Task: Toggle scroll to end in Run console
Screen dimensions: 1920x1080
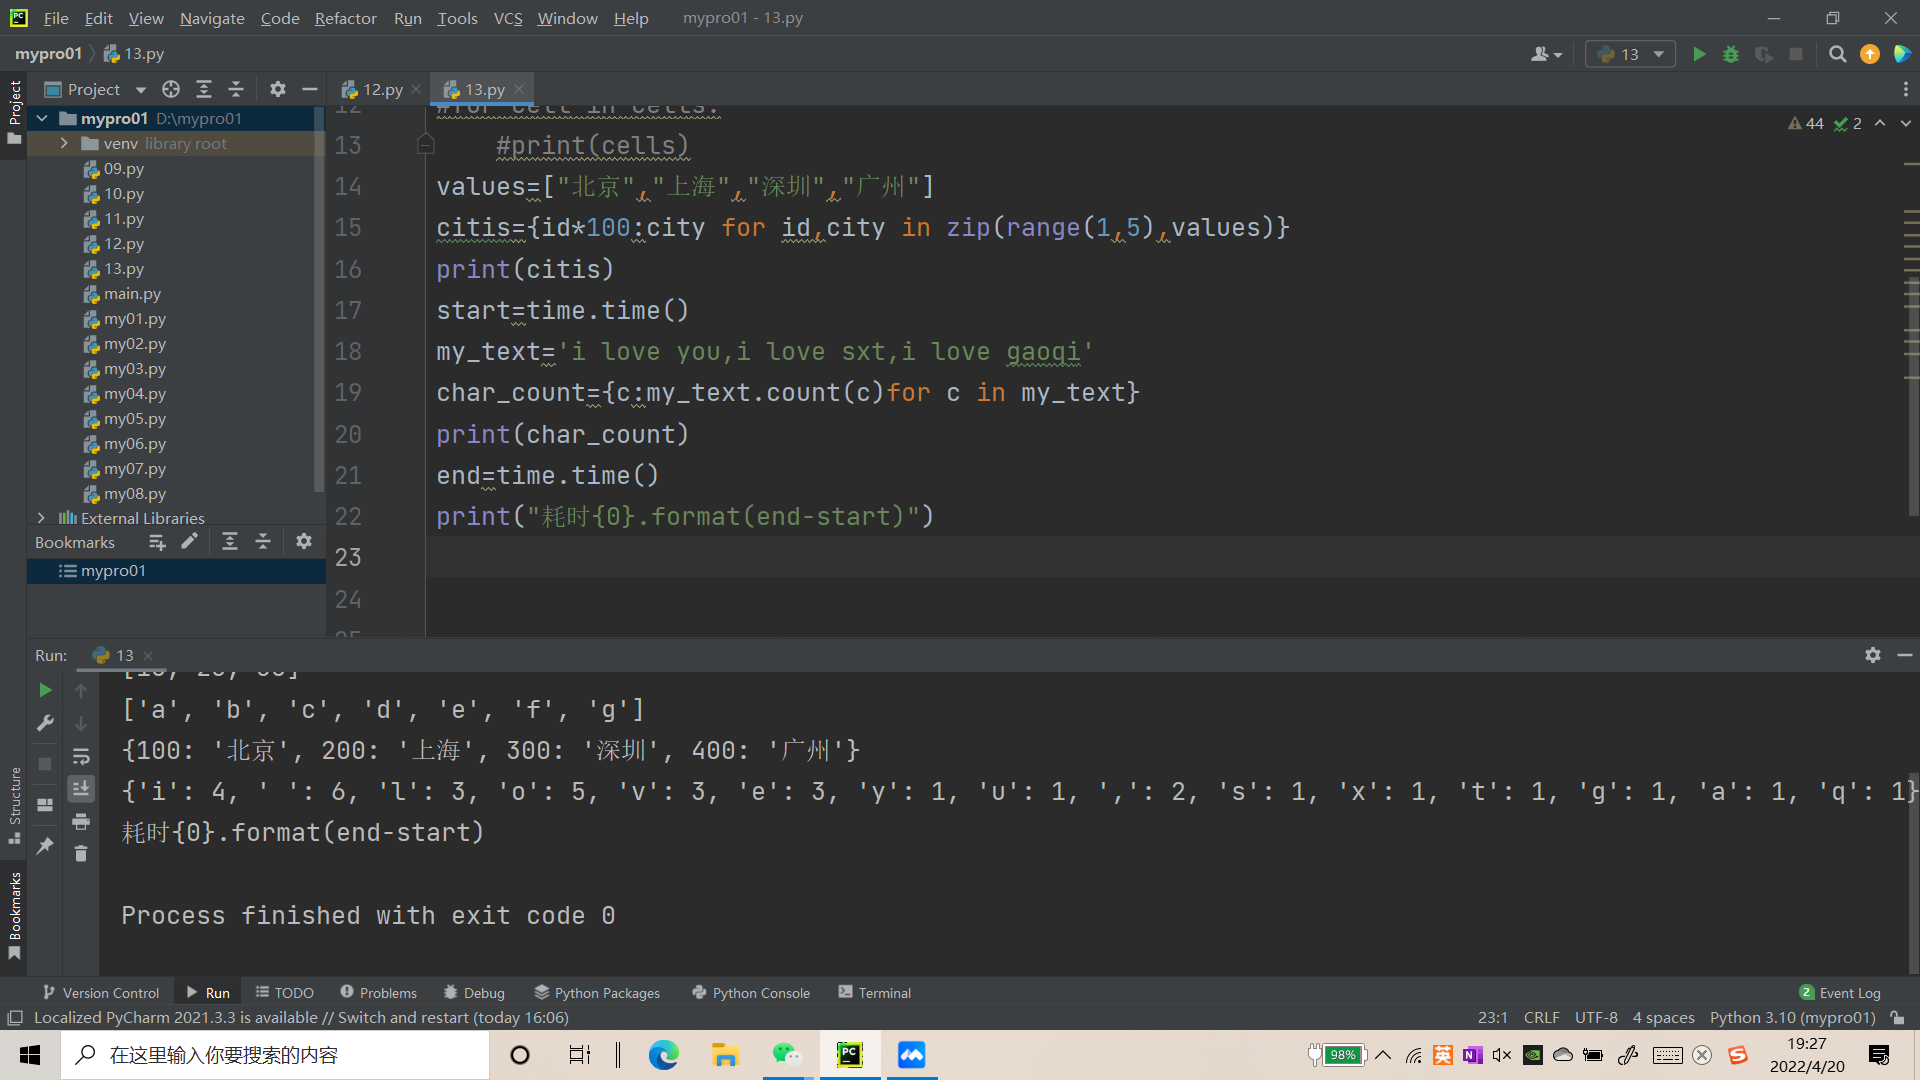Action: (x=81, y=788)
